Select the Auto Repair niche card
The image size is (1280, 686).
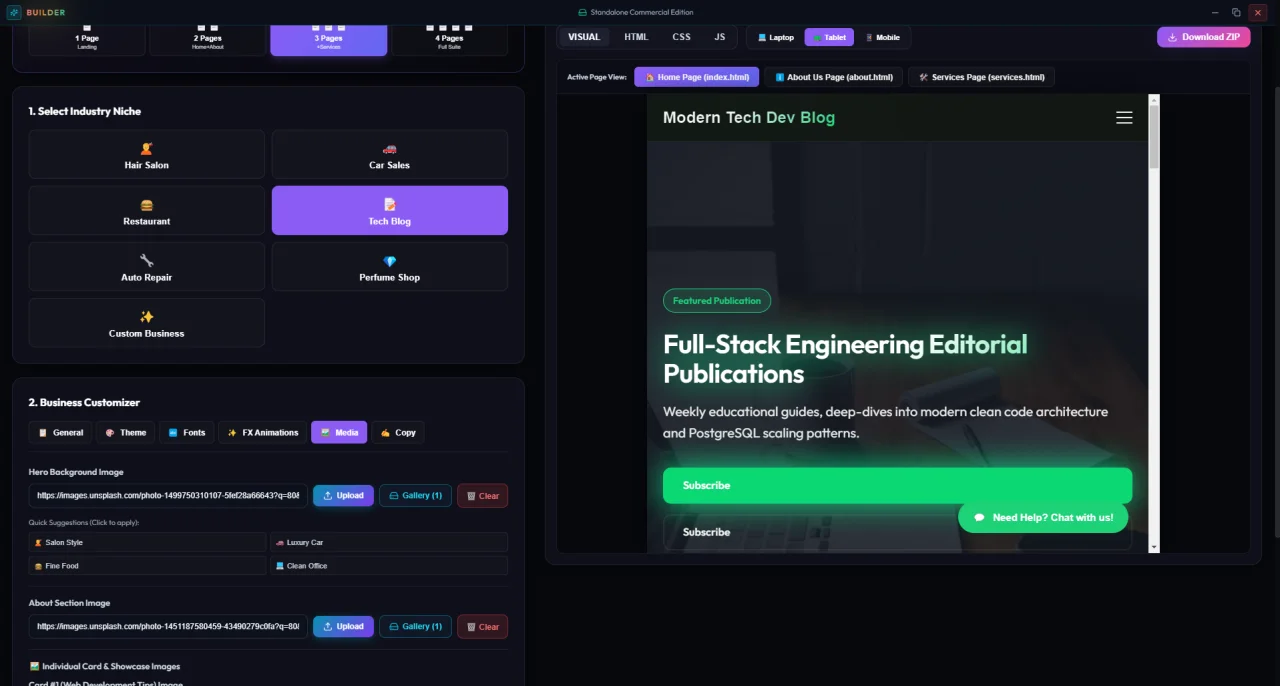pos(146,266)
